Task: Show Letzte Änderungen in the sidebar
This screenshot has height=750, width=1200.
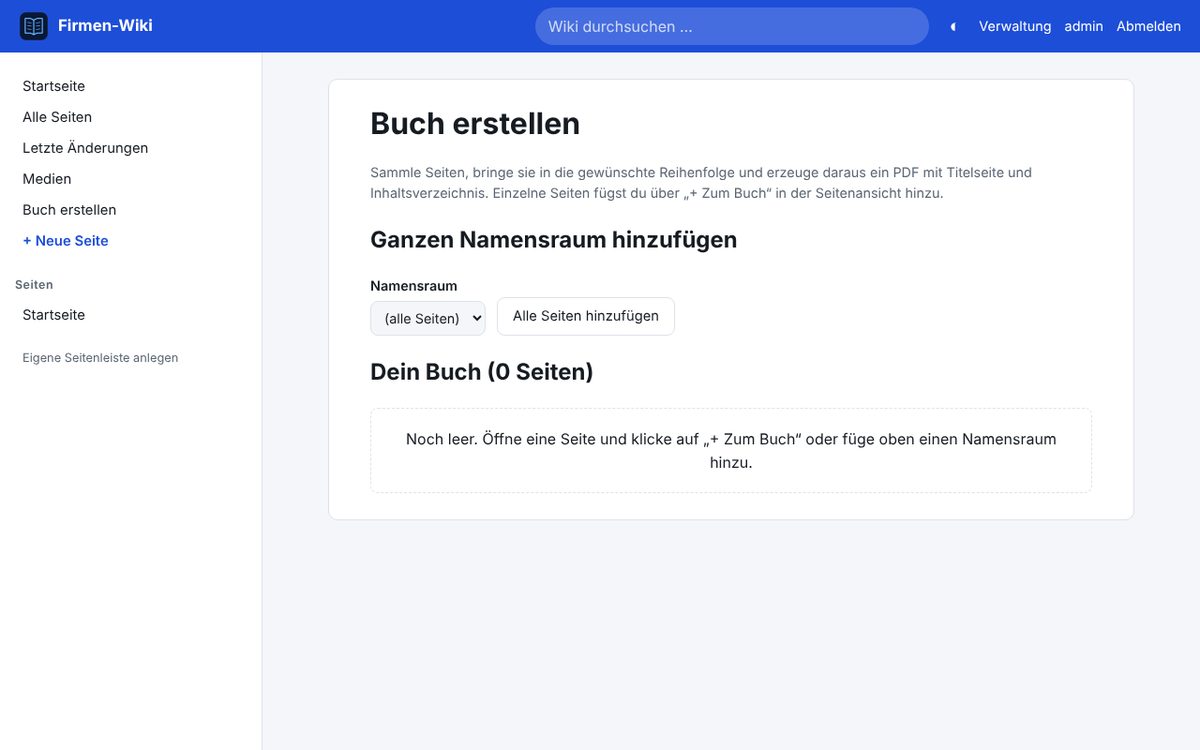Action: [x=85, y=148]
